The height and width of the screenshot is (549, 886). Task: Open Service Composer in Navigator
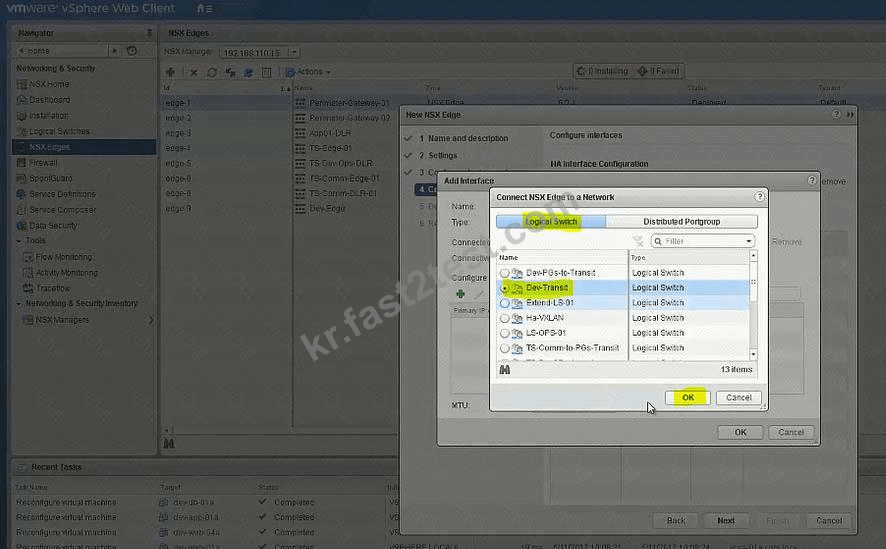[63, 210]
